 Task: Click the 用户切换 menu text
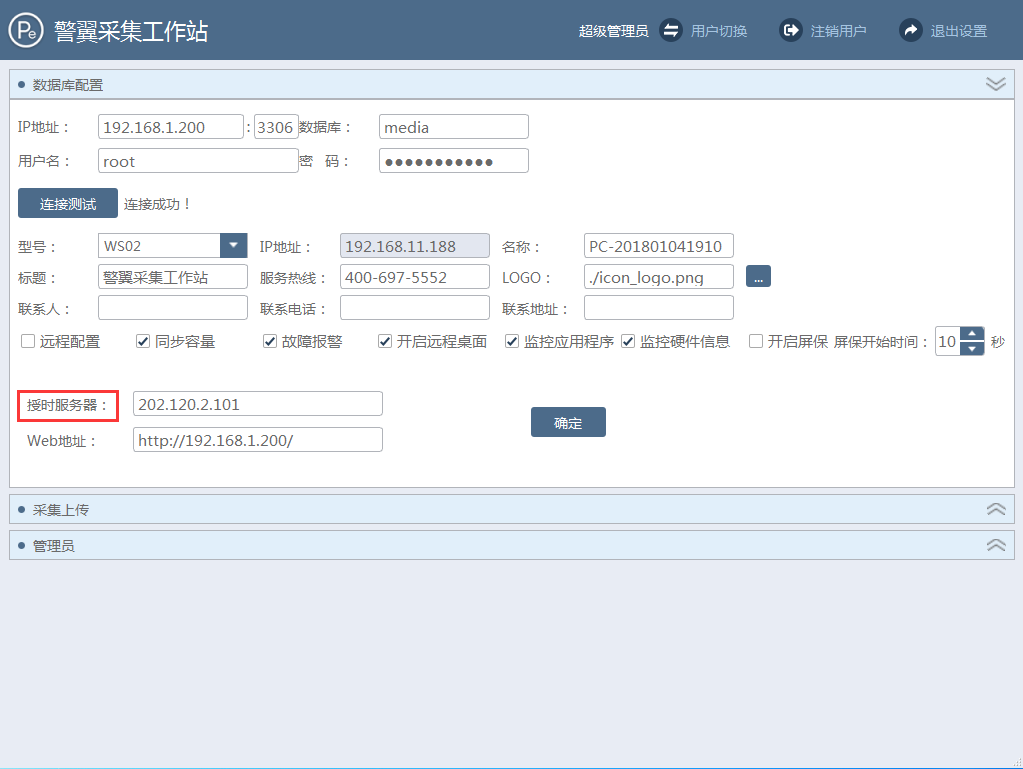[x=719, y=31]
